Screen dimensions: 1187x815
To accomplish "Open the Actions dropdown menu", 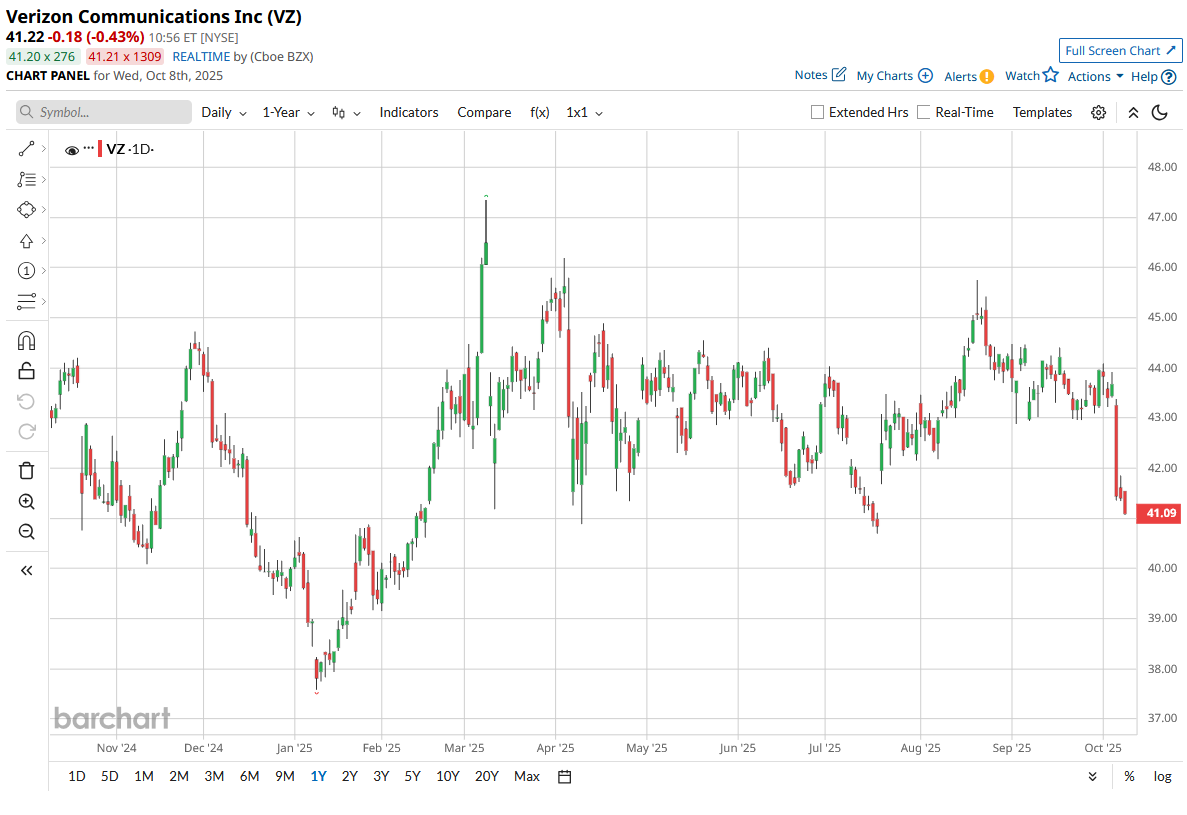I will coord(1095,76).
